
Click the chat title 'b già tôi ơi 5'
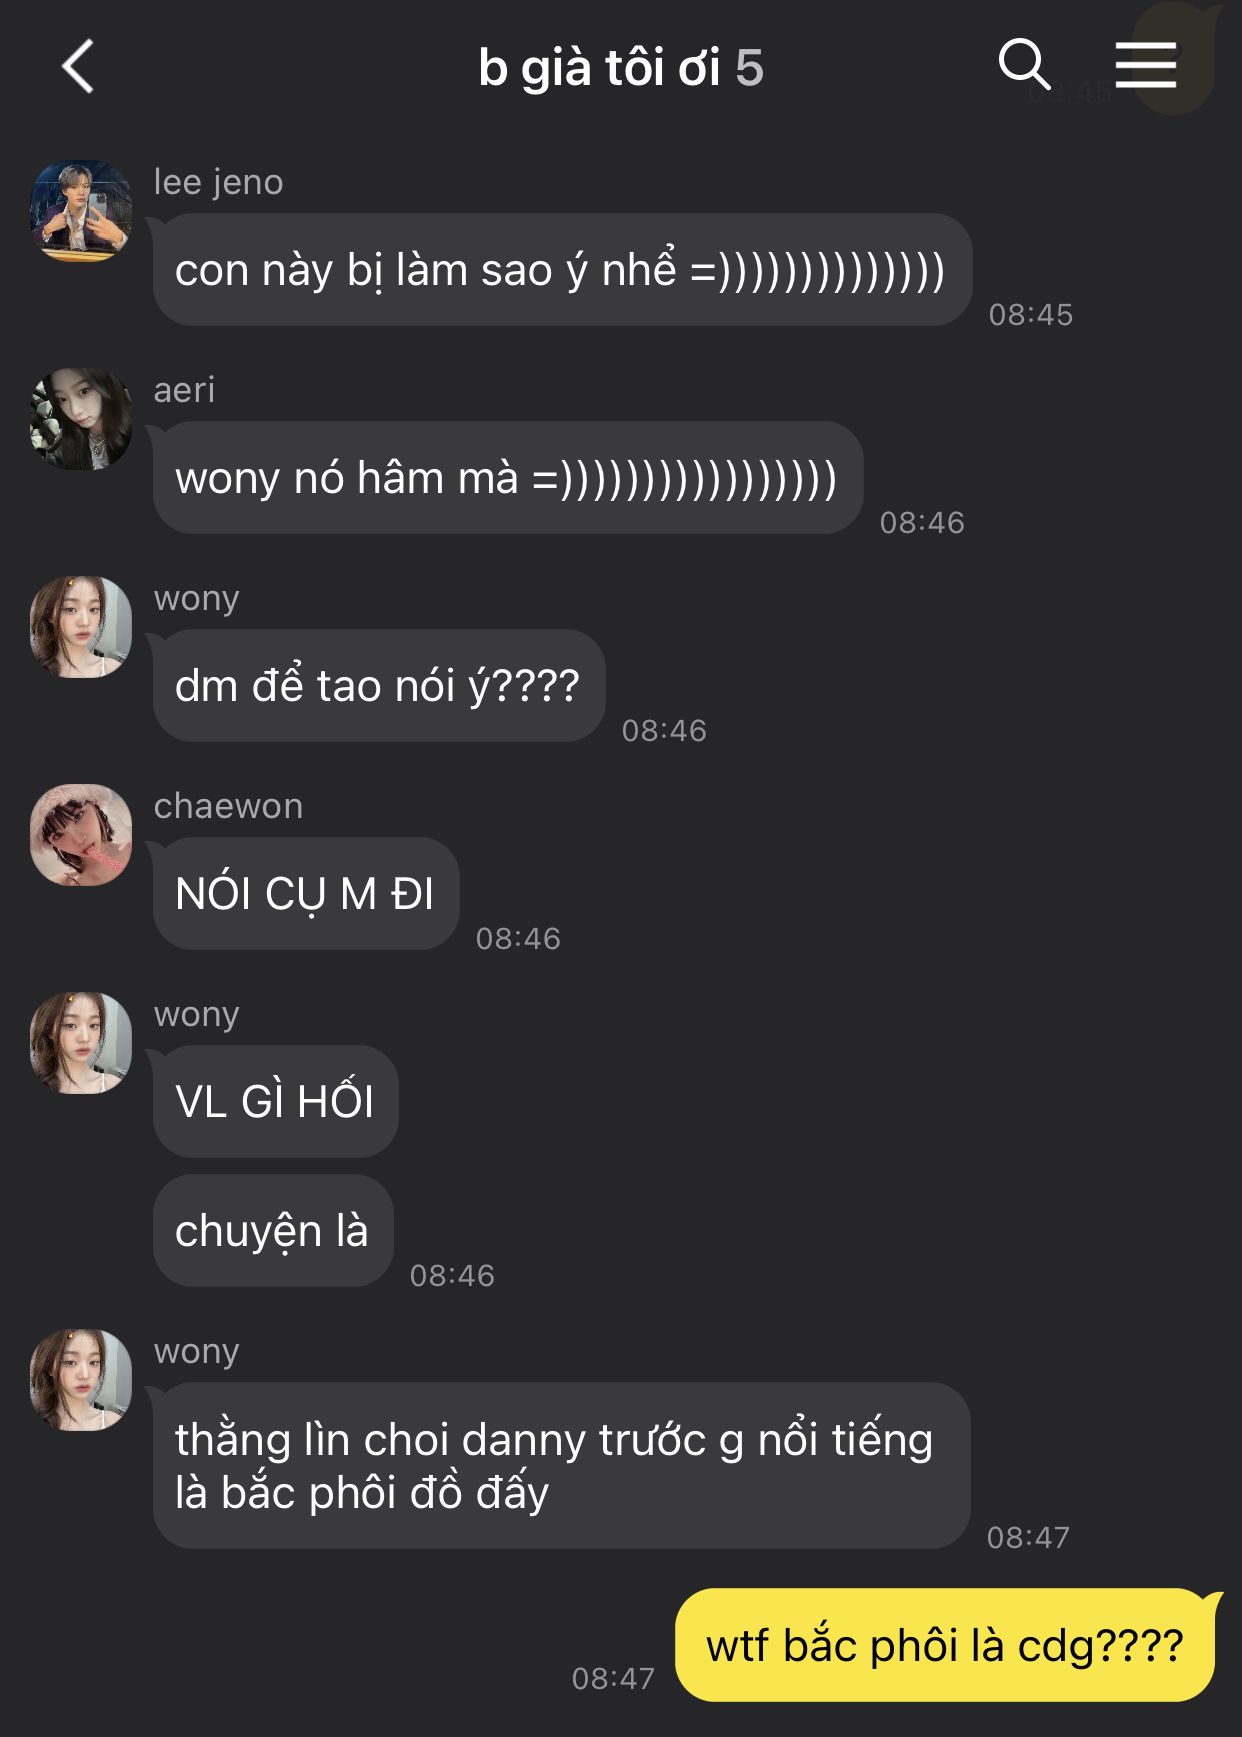pyautogui.click(x=620, y=68)
